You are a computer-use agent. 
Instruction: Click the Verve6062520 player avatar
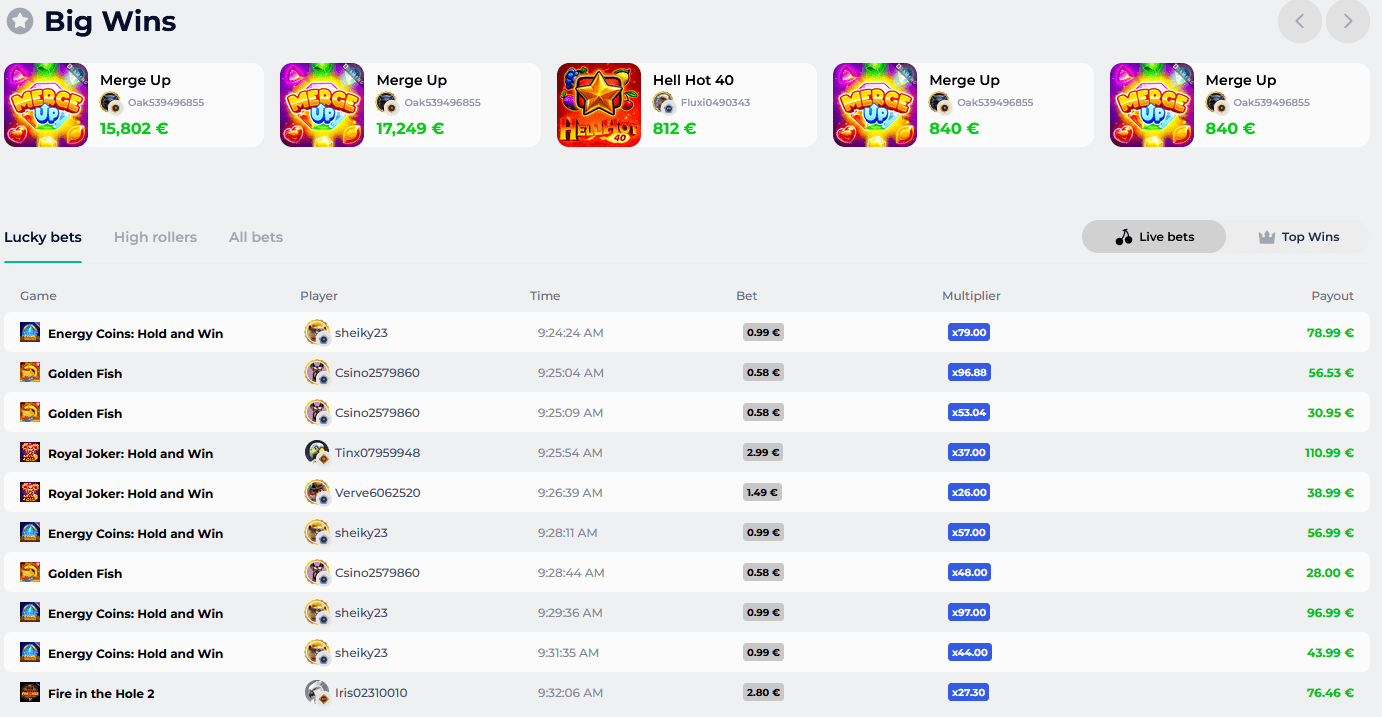tap(317, 493)
